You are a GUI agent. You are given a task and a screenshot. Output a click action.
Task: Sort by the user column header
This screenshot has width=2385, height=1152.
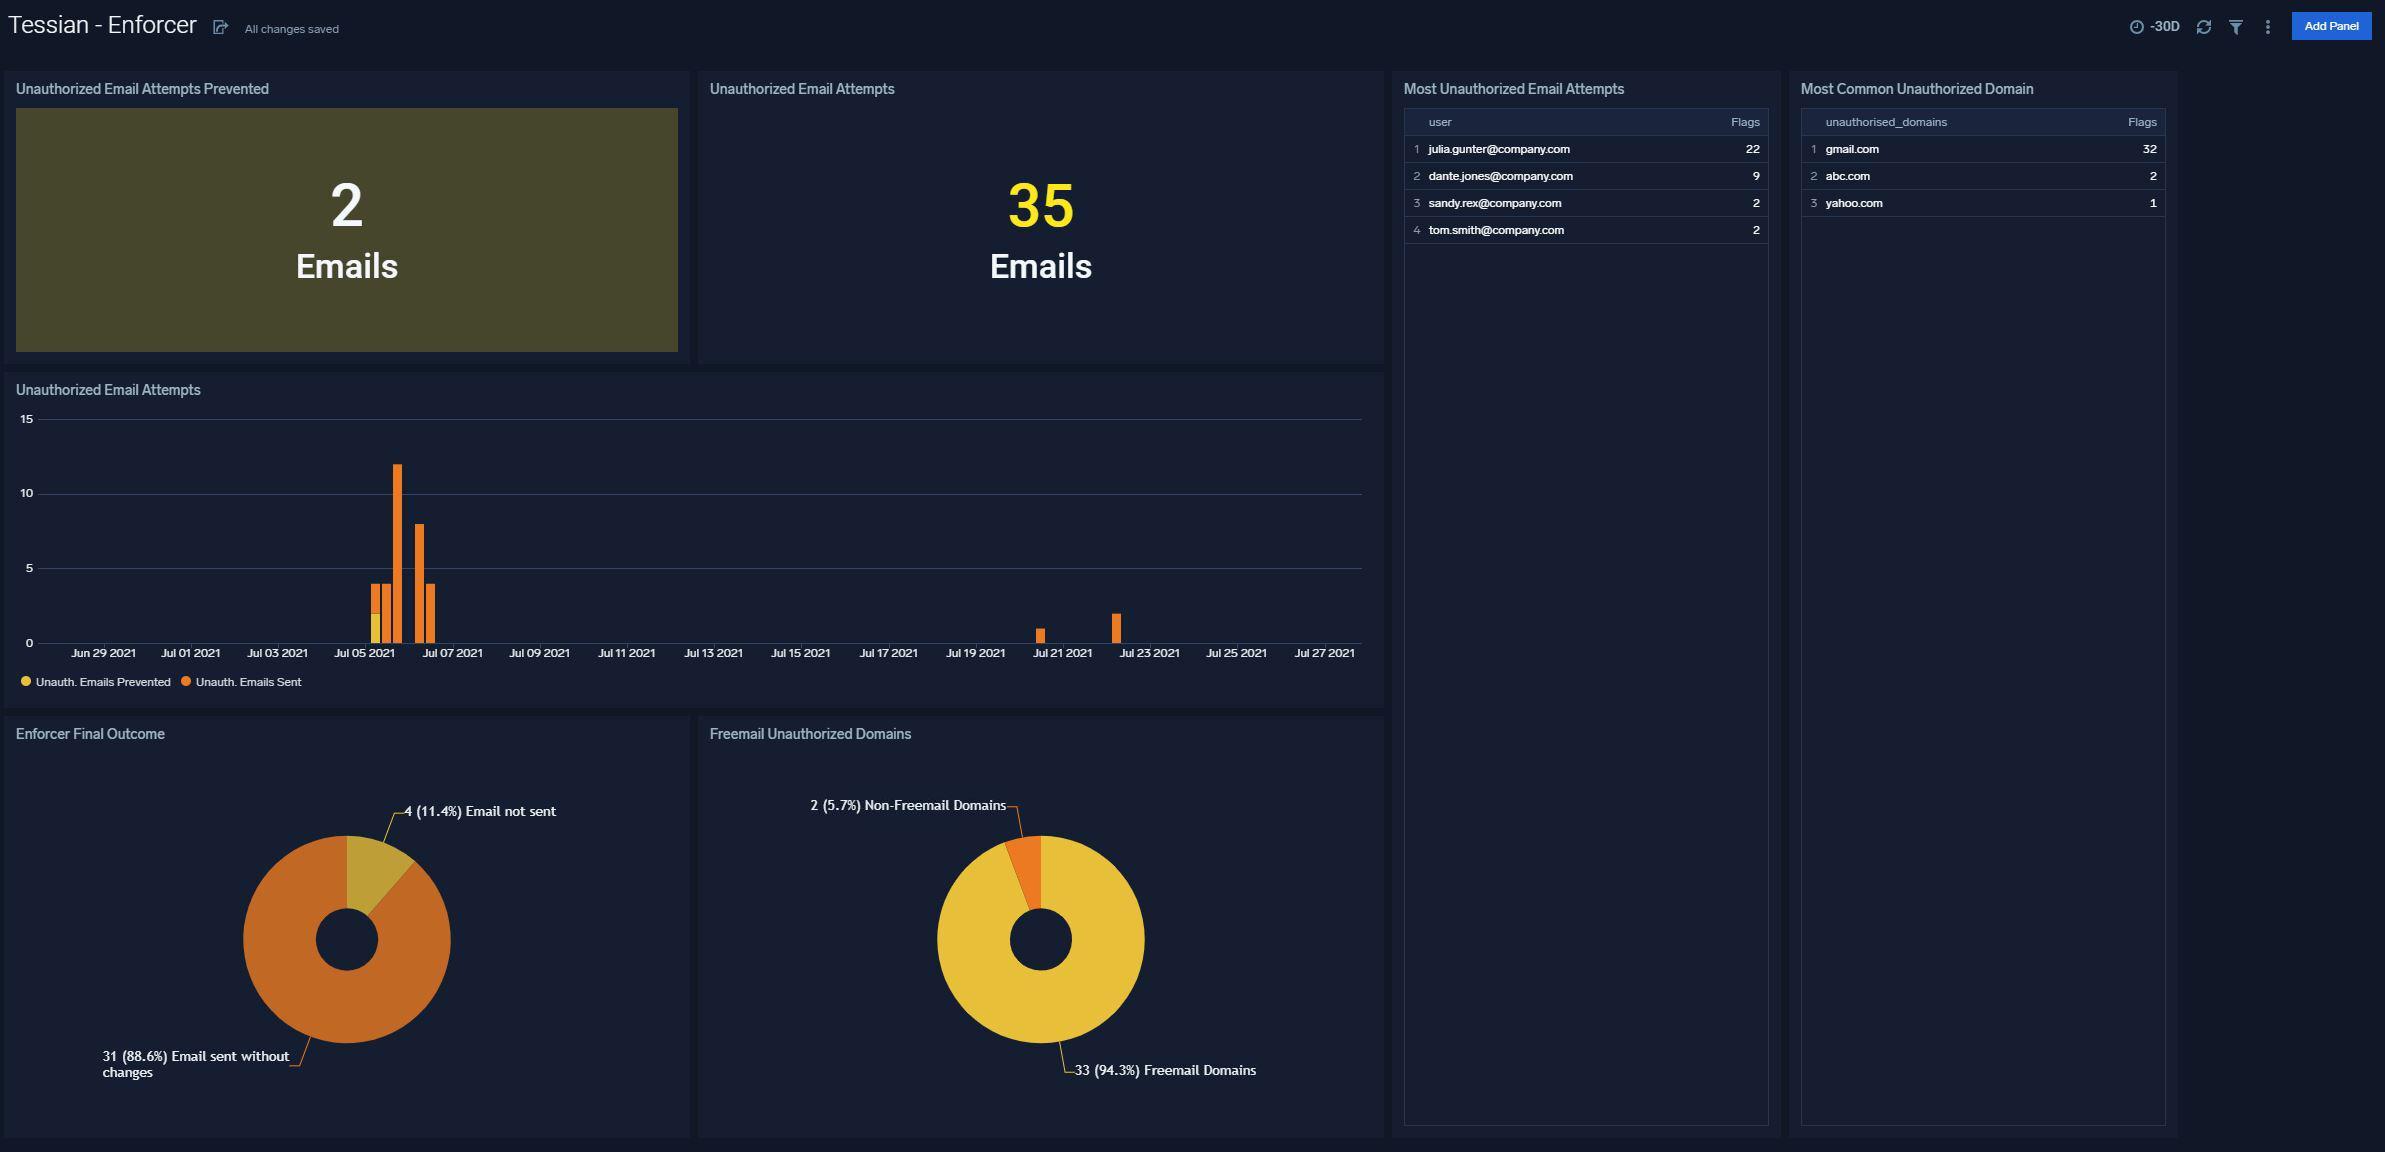point(1439,122)
